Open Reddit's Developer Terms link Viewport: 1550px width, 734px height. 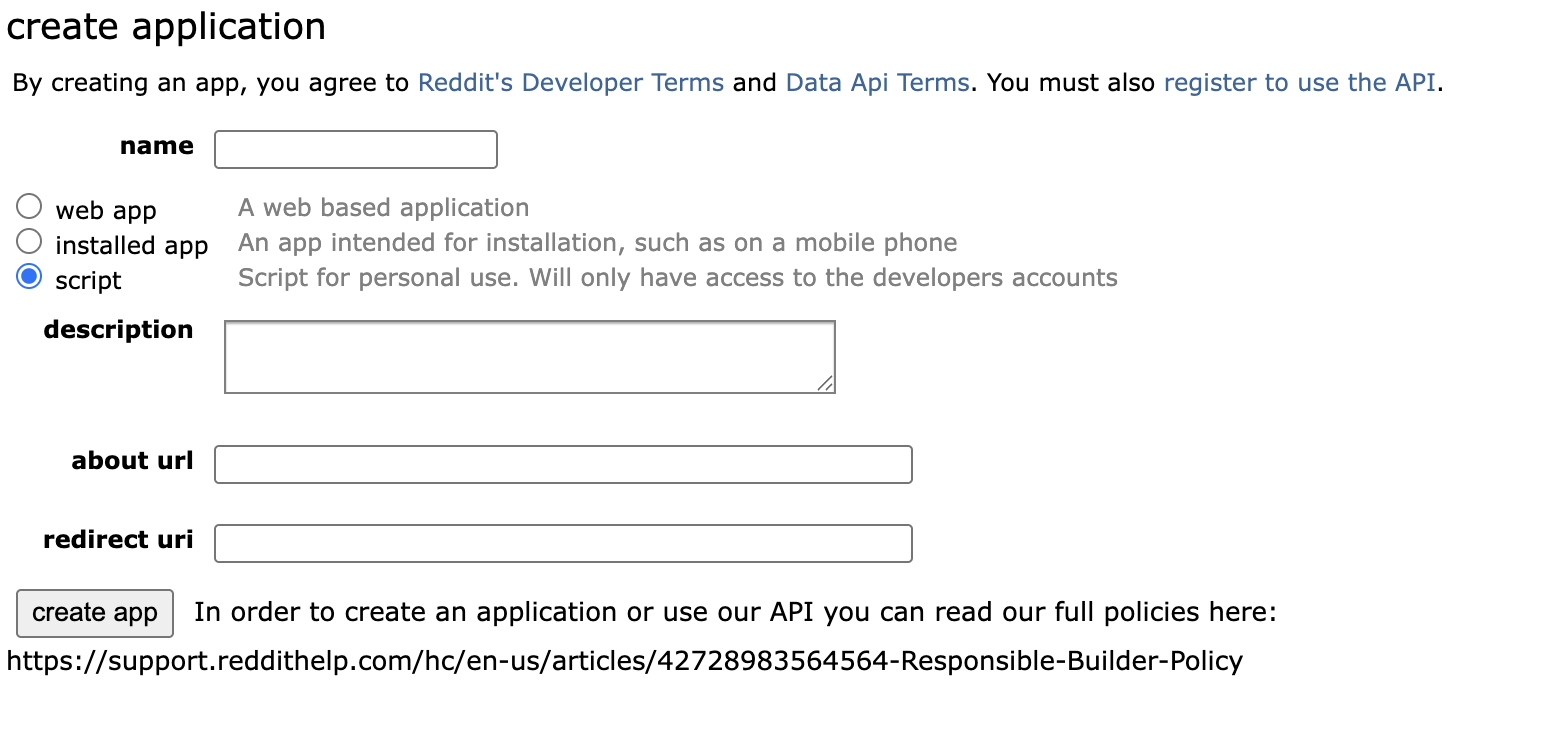tap(570, 83)
